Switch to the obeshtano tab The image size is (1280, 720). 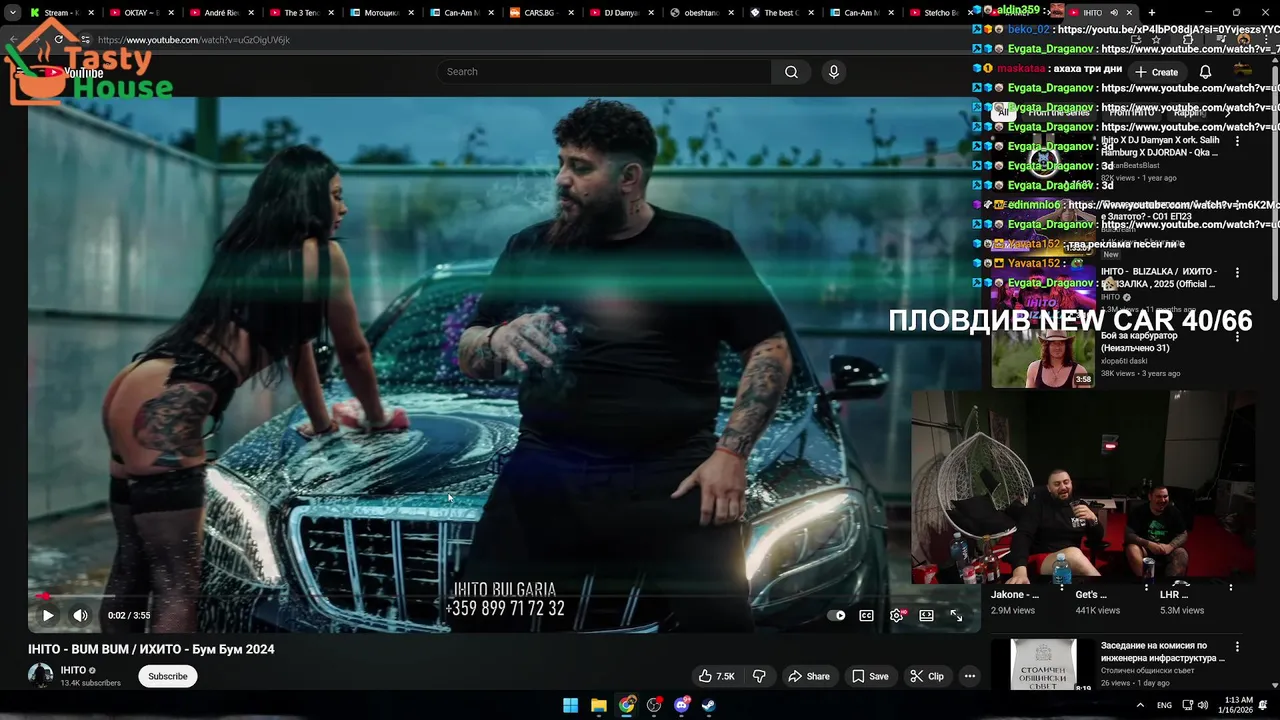701,13
